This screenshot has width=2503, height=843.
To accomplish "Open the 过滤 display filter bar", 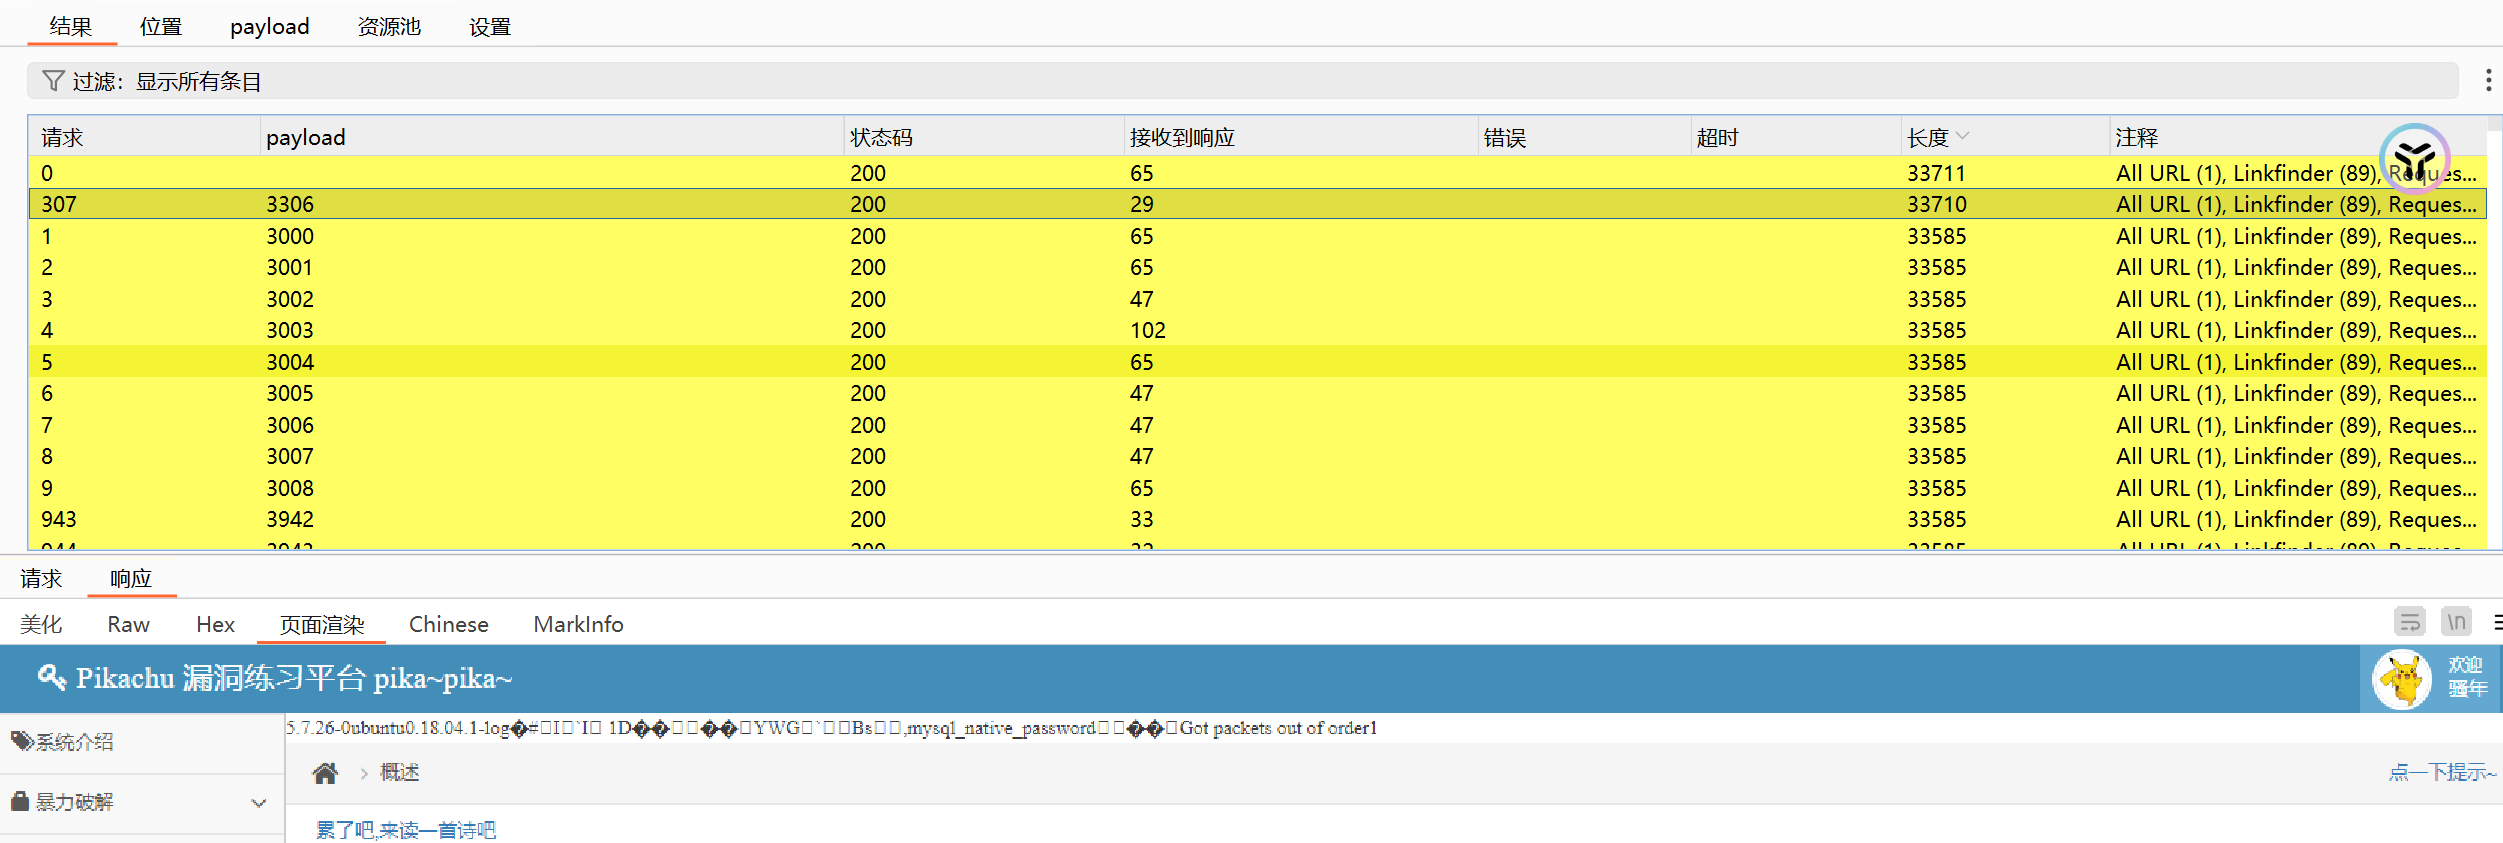I will point(1240,81).
